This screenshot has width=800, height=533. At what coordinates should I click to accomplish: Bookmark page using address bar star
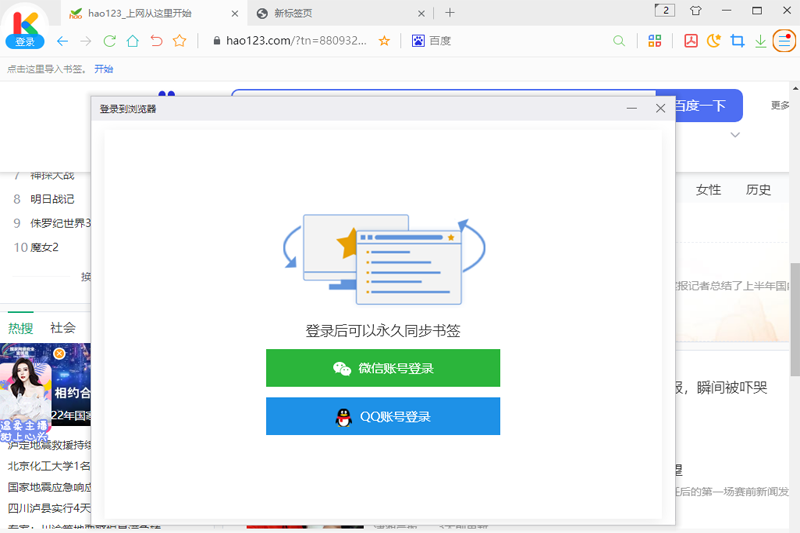pos(384,41)
